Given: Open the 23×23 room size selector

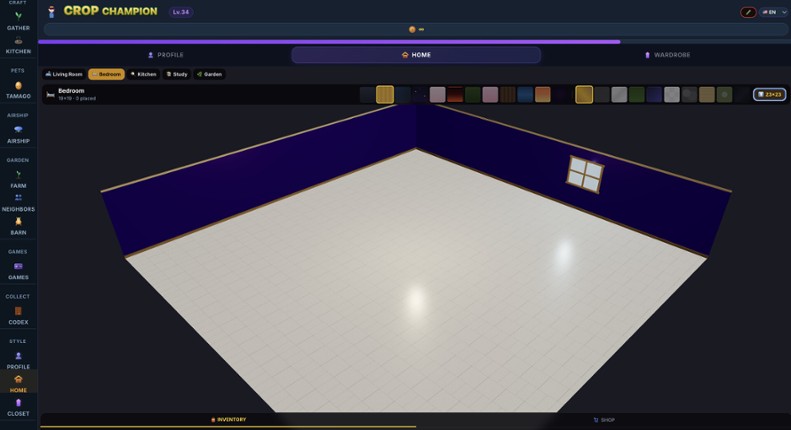Looking at the screenshot, I should (769, 95).
